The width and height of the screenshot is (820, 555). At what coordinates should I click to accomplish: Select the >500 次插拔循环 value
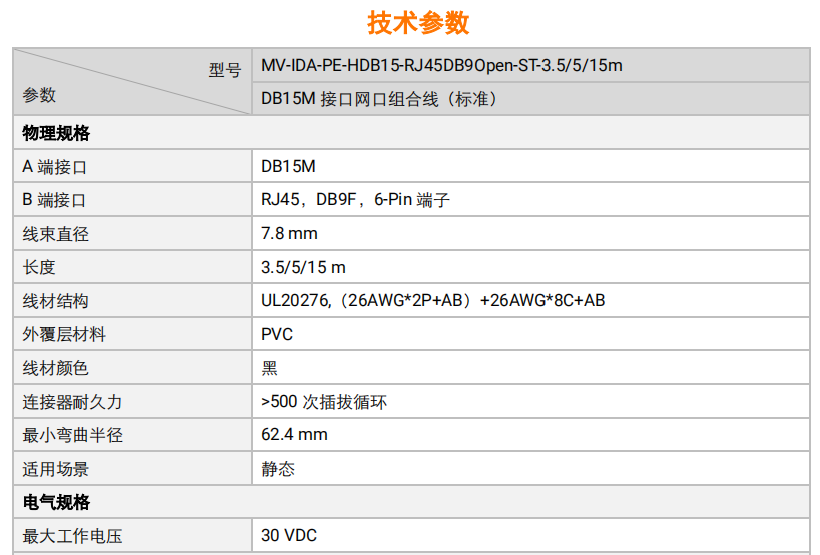(324, 402)
